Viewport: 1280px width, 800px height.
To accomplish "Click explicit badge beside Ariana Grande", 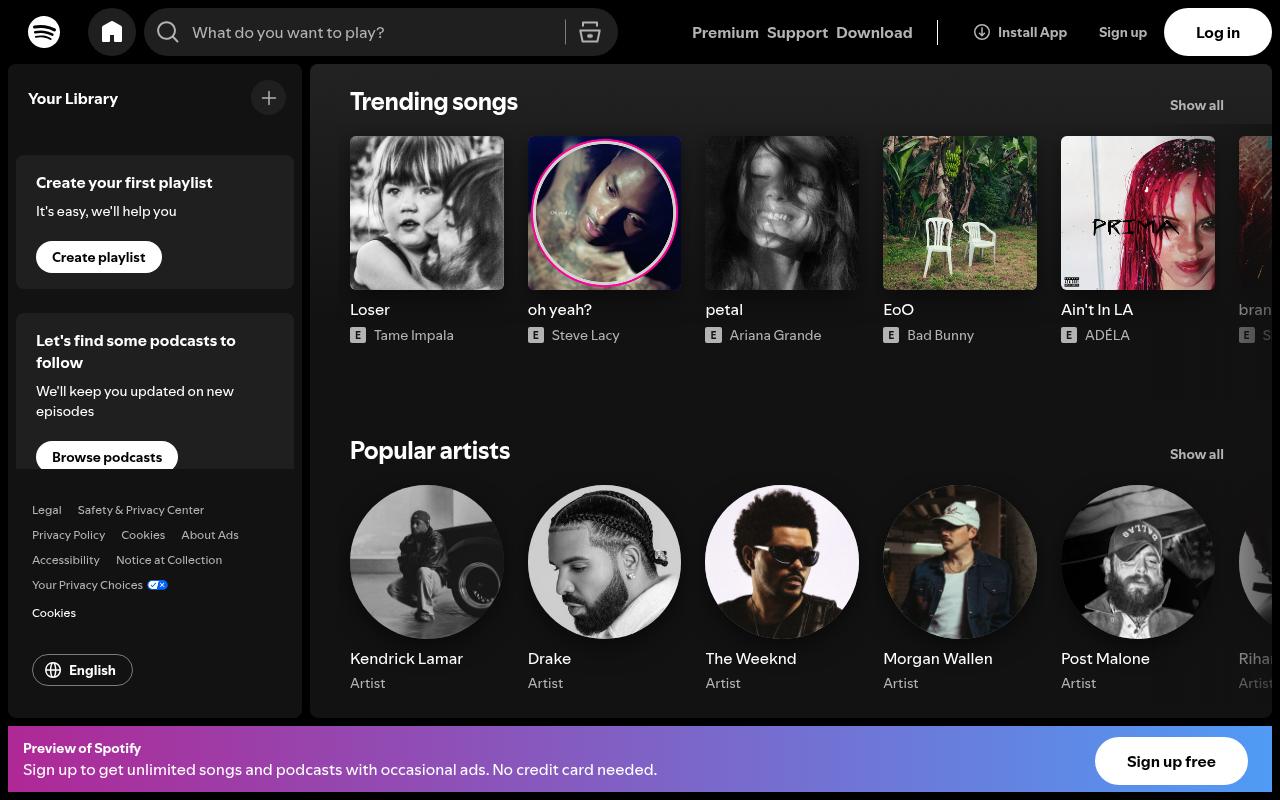I will [713, 335].
